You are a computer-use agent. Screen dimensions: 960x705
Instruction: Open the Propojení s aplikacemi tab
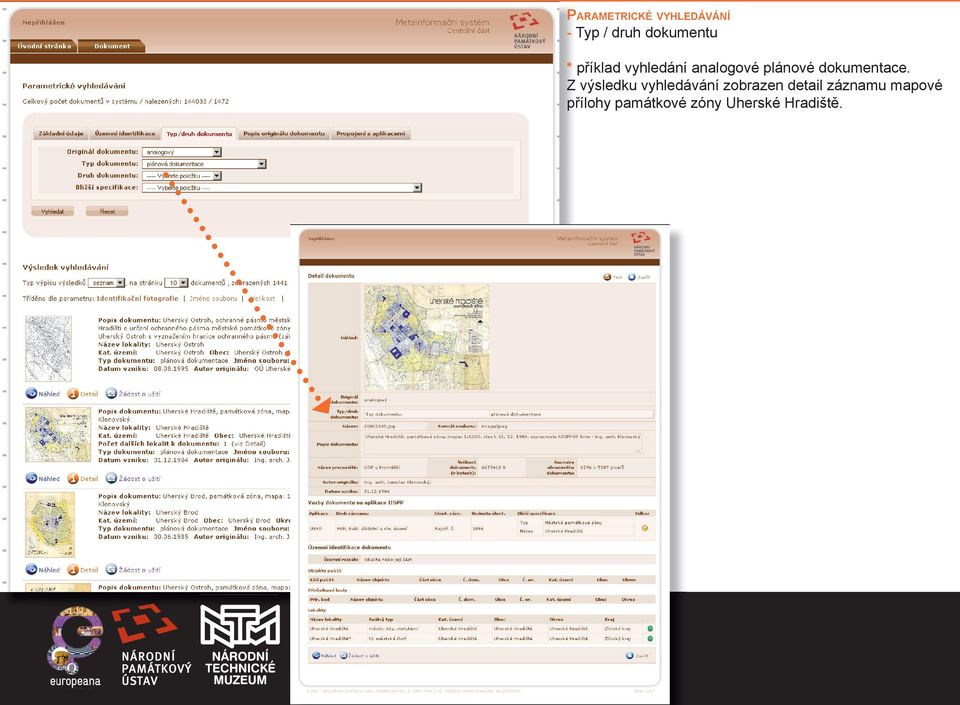370,133
